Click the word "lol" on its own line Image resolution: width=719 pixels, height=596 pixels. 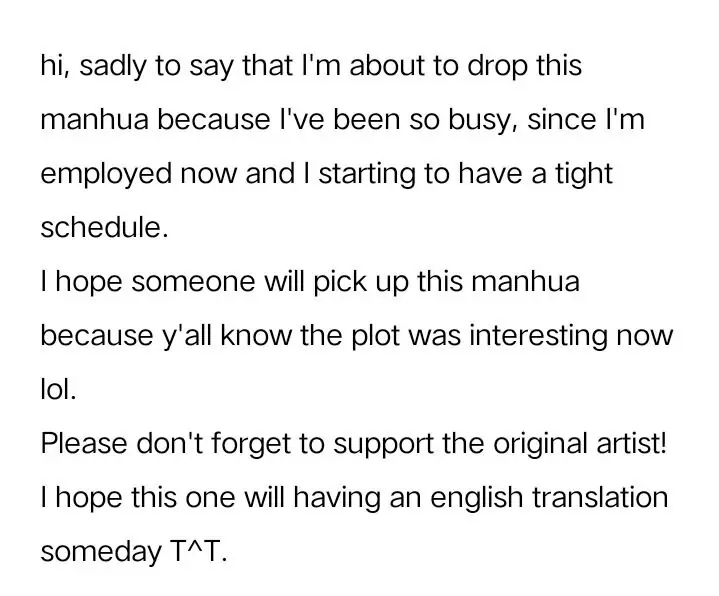click(56, 389)
